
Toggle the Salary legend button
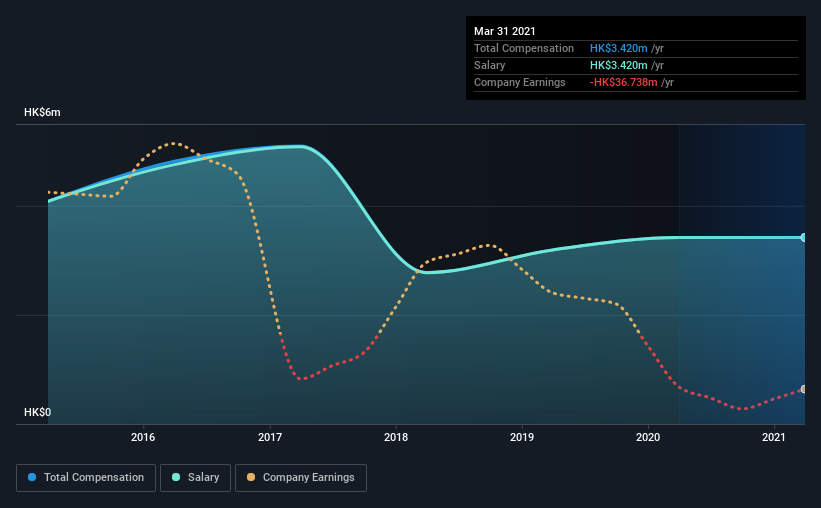[195, 478]
